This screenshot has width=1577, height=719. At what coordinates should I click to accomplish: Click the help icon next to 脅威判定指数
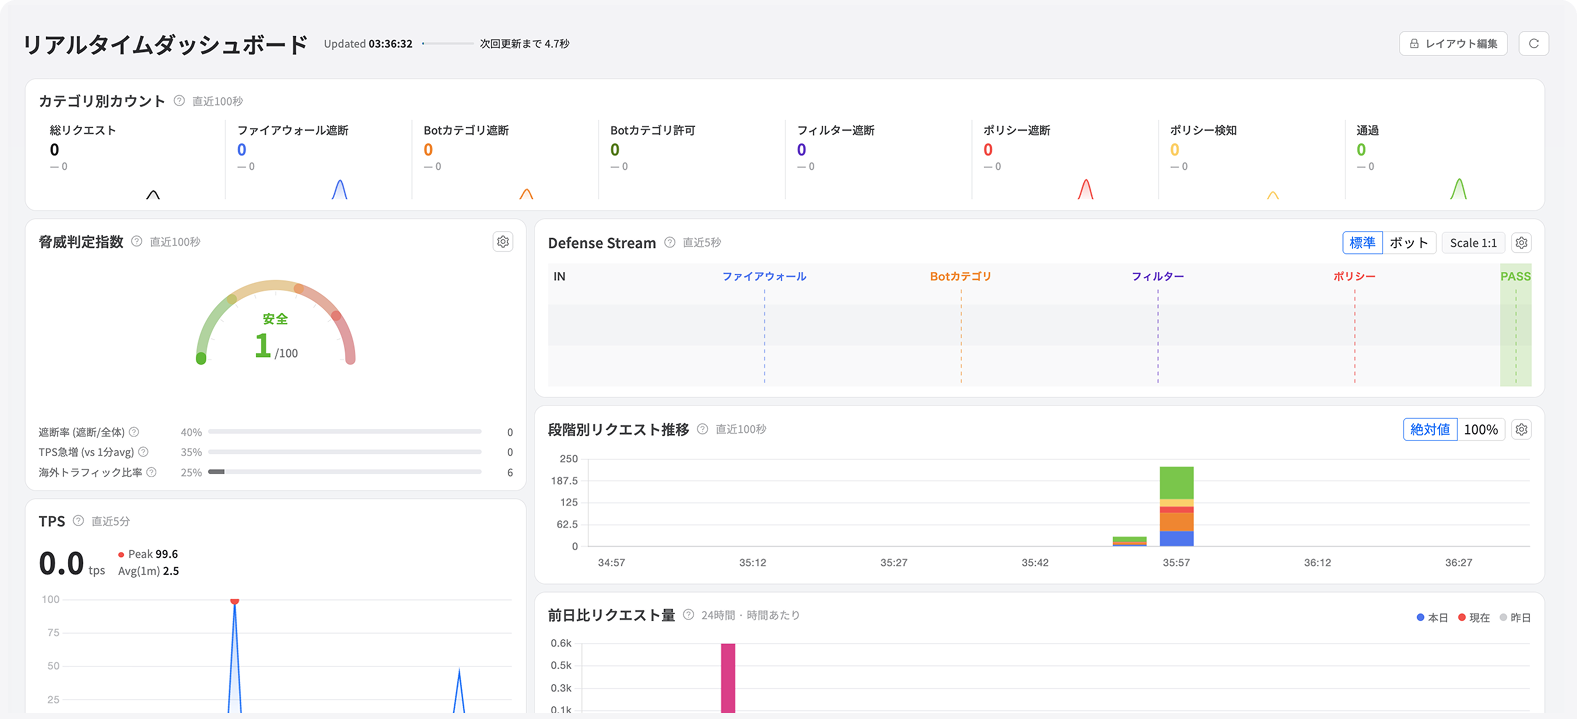[137, 242]
